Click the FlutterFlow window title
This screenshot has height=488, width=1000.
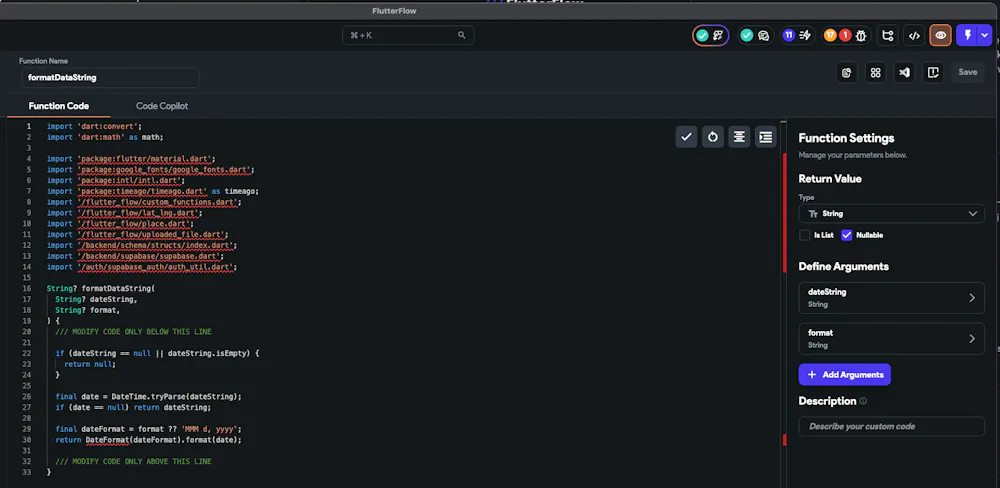[394, 11]
